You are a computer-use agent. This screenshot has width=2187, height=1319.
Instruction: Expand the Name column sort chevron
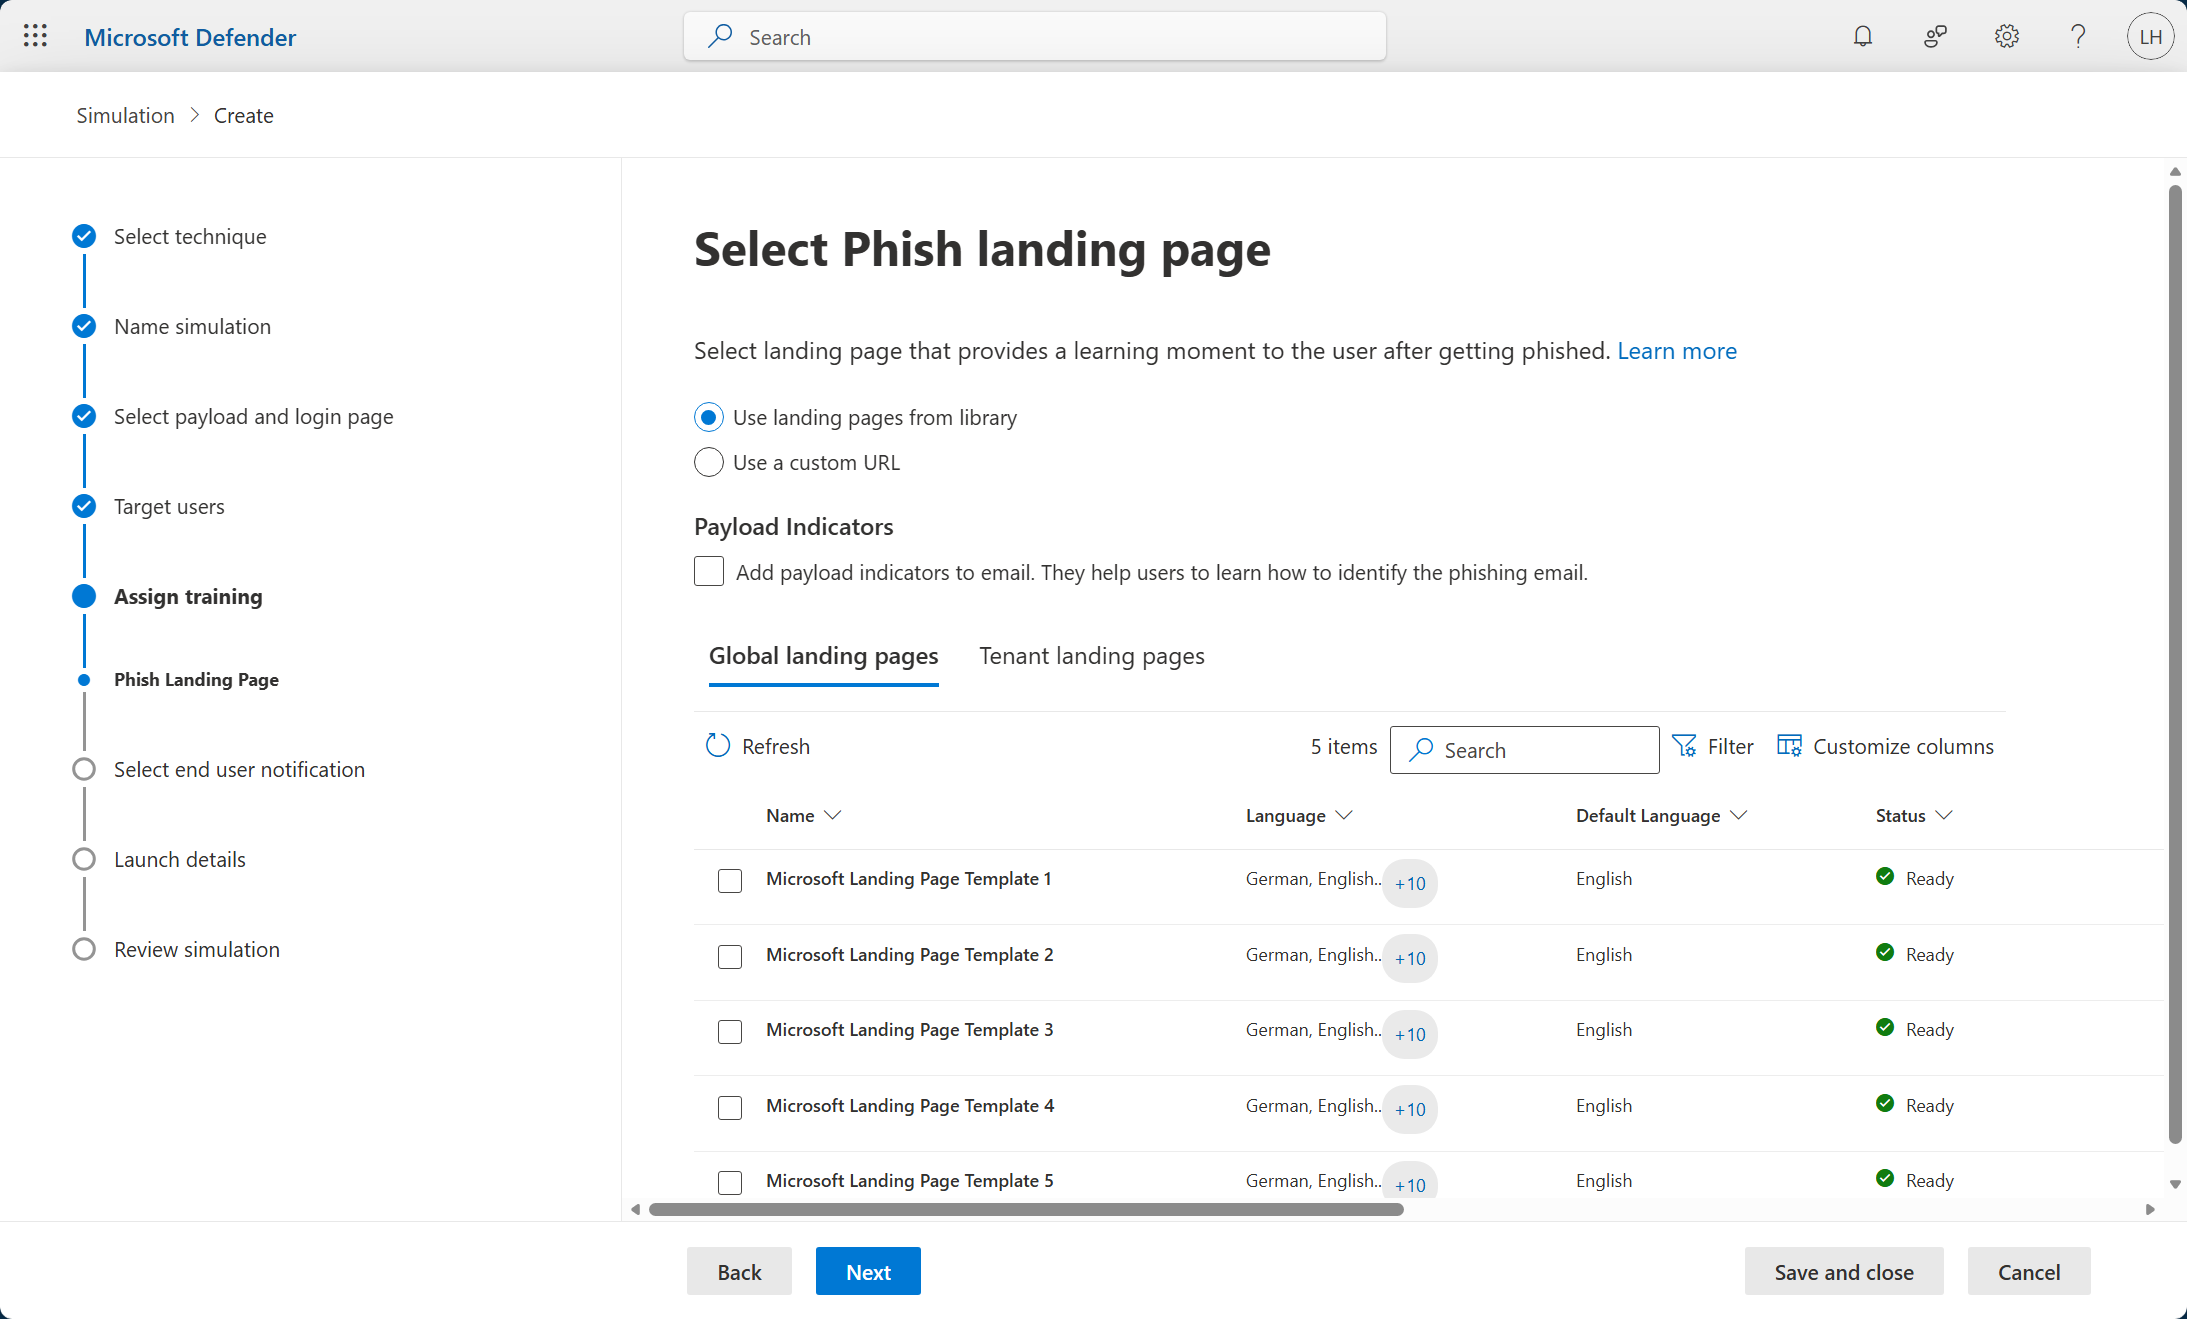pos(832,815)
